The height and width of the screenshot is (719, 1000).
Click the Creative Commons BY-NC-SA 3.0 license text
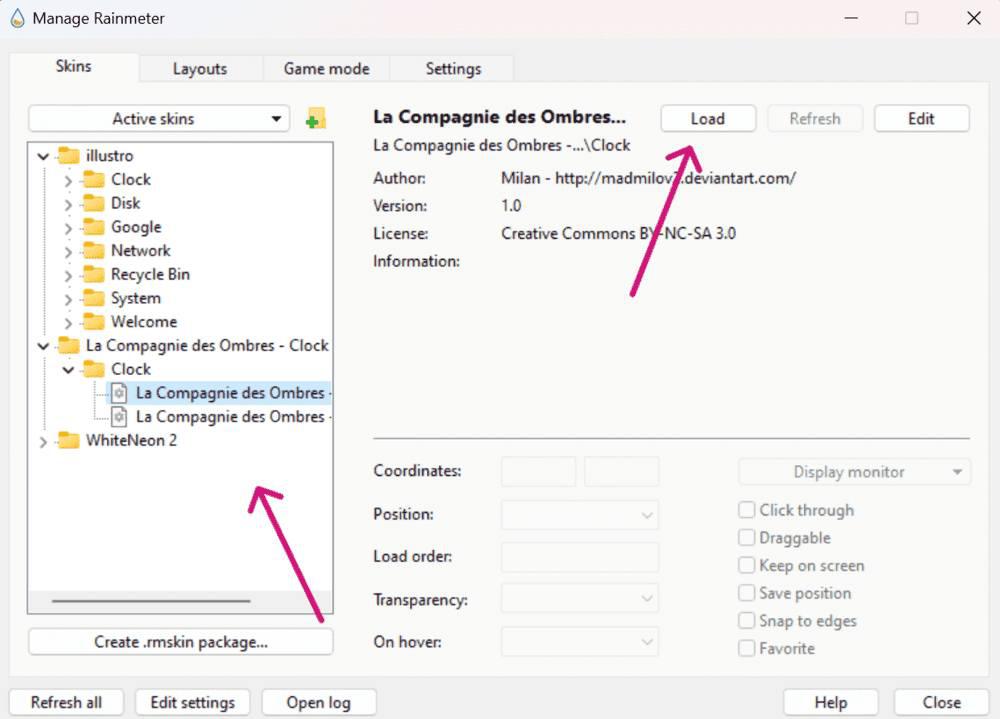(619, 233)
